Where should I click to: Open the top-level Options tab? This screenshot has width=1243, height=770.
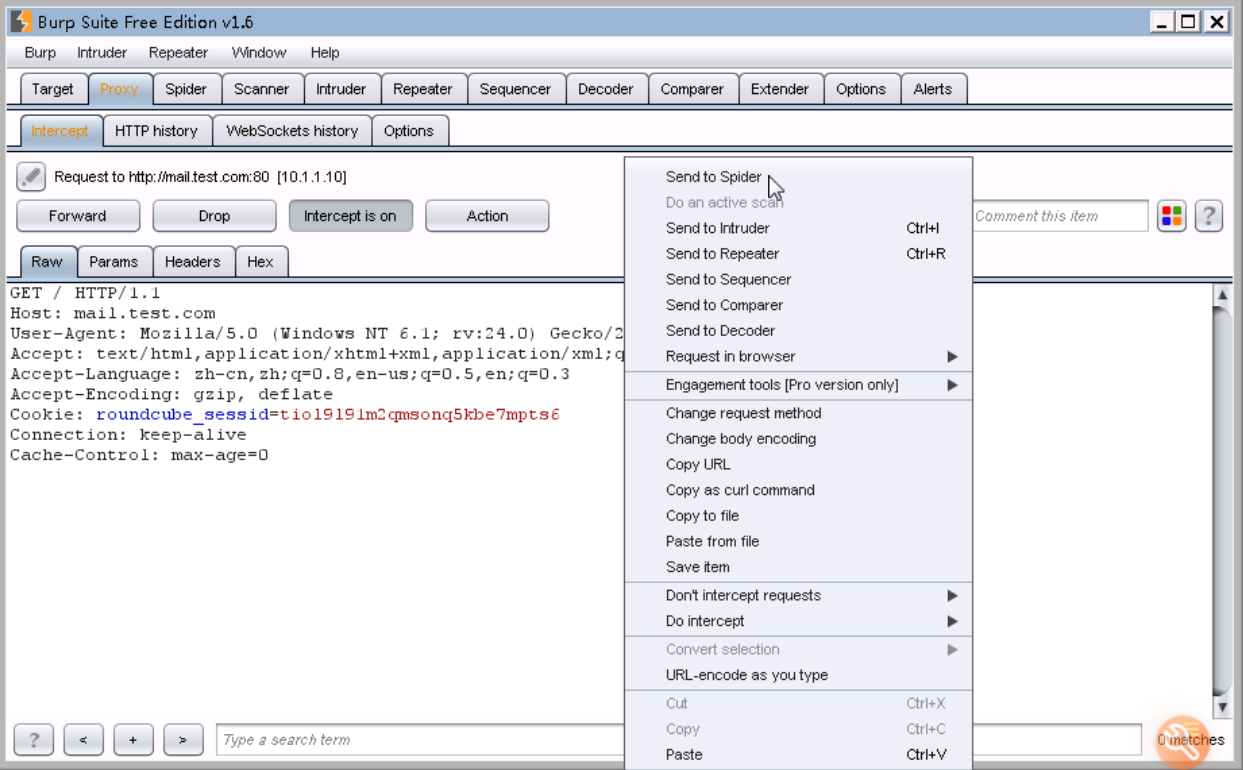861,89
